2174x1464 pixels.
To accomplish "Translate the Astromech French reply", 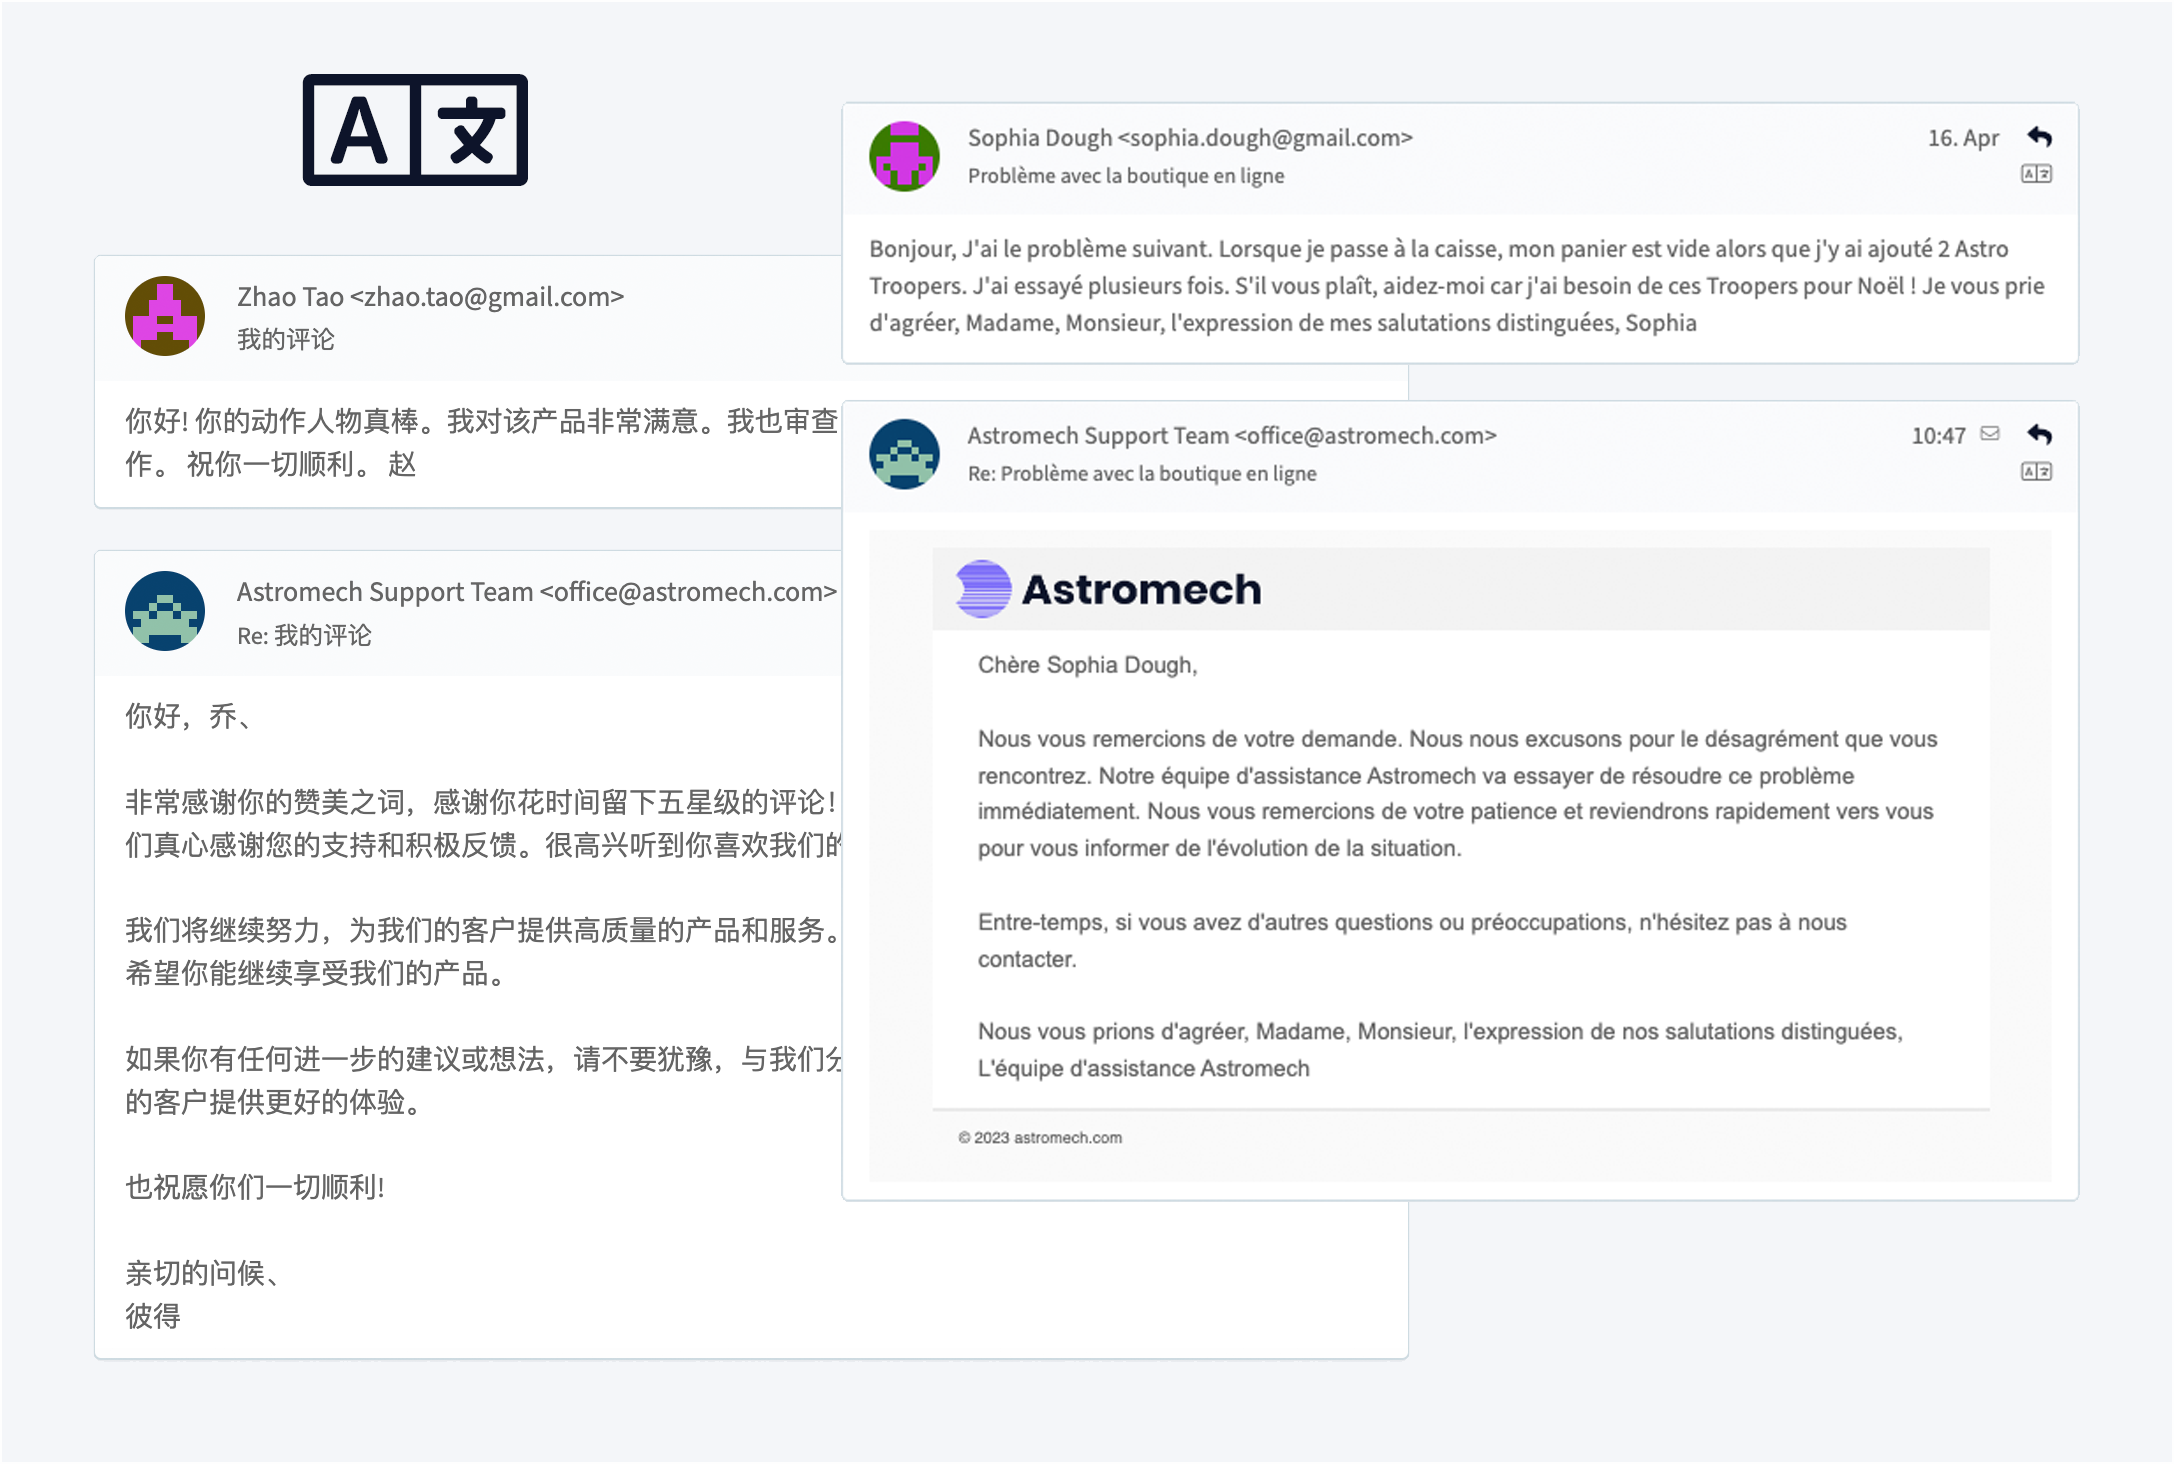I will click(2036, 471).
